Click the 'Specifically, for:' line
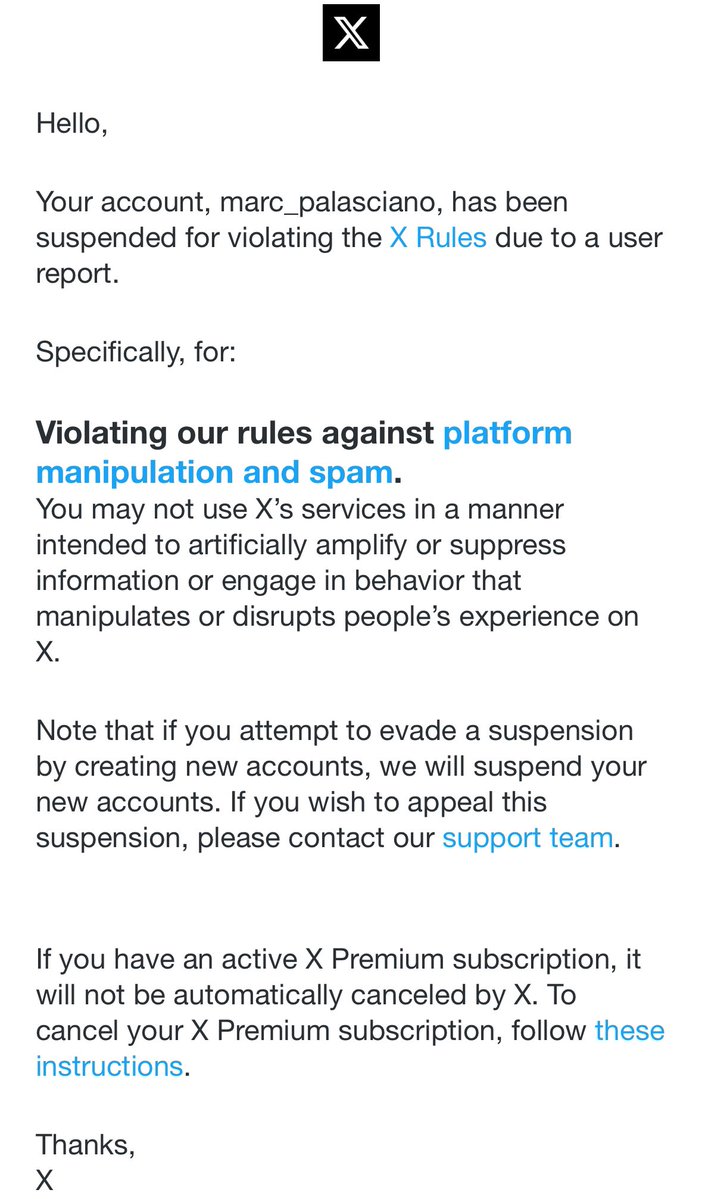 click(136, 353)
